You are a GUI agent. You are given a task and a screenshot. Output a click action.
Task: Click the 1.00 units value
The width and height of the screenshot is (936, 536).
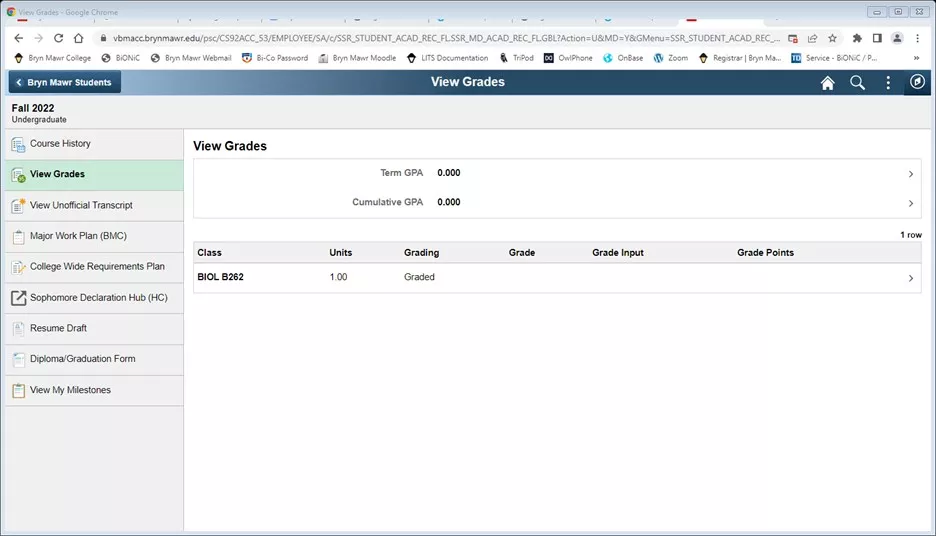point(338,277)
